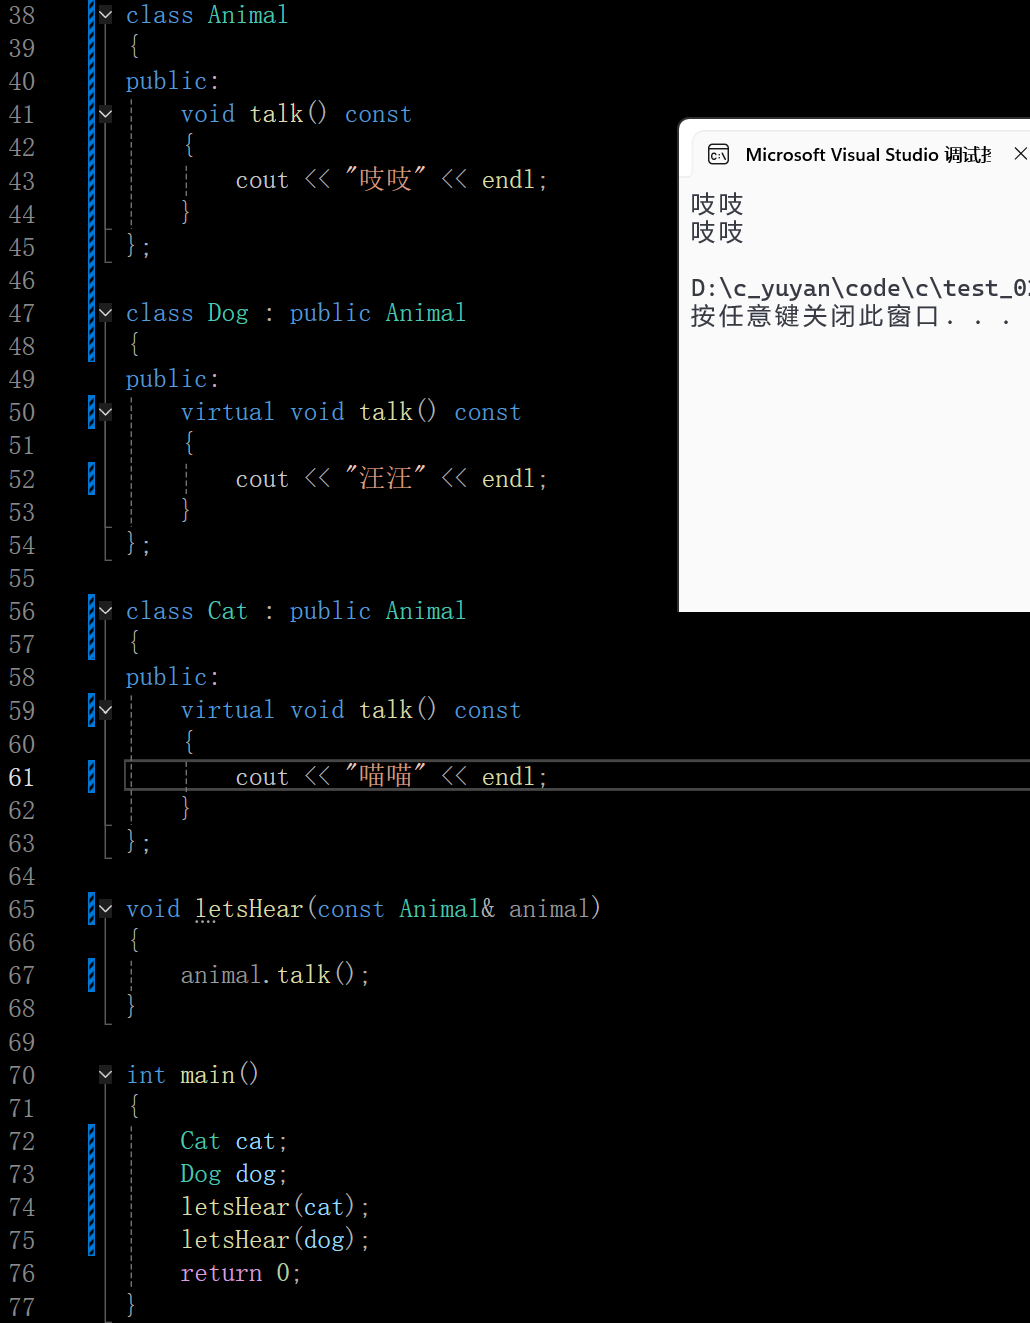Click 'Animal' base class name on line 56

pos(426,611)
